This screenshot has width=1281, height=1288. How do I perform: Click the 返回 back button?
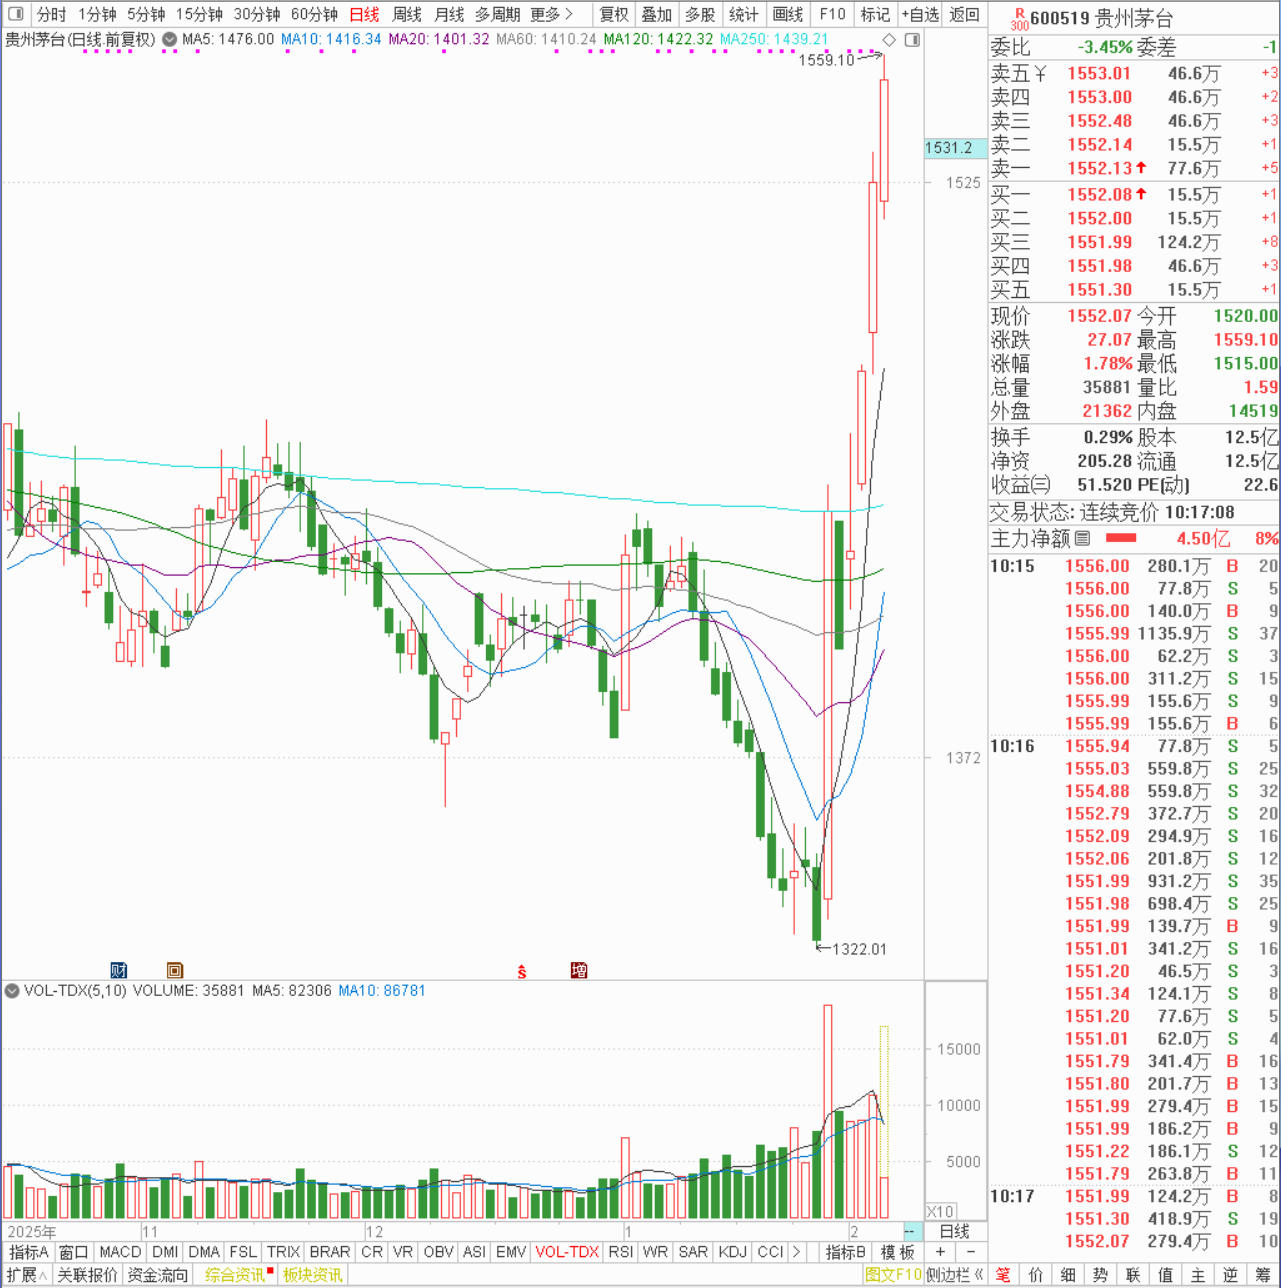click(964, 14)
